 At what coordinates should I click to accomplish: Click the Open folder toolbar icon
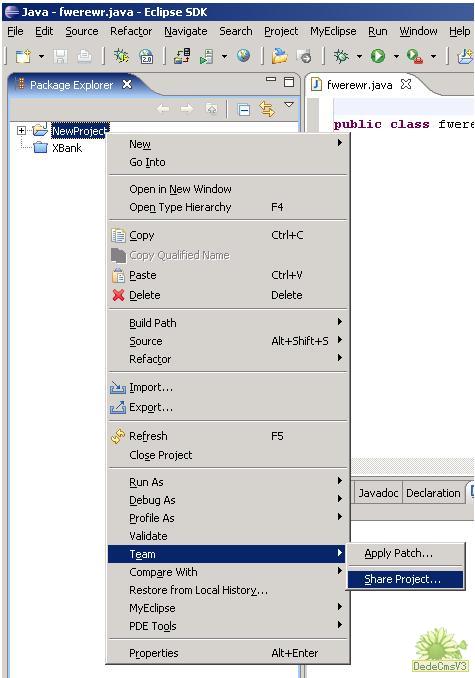[280, 56]
